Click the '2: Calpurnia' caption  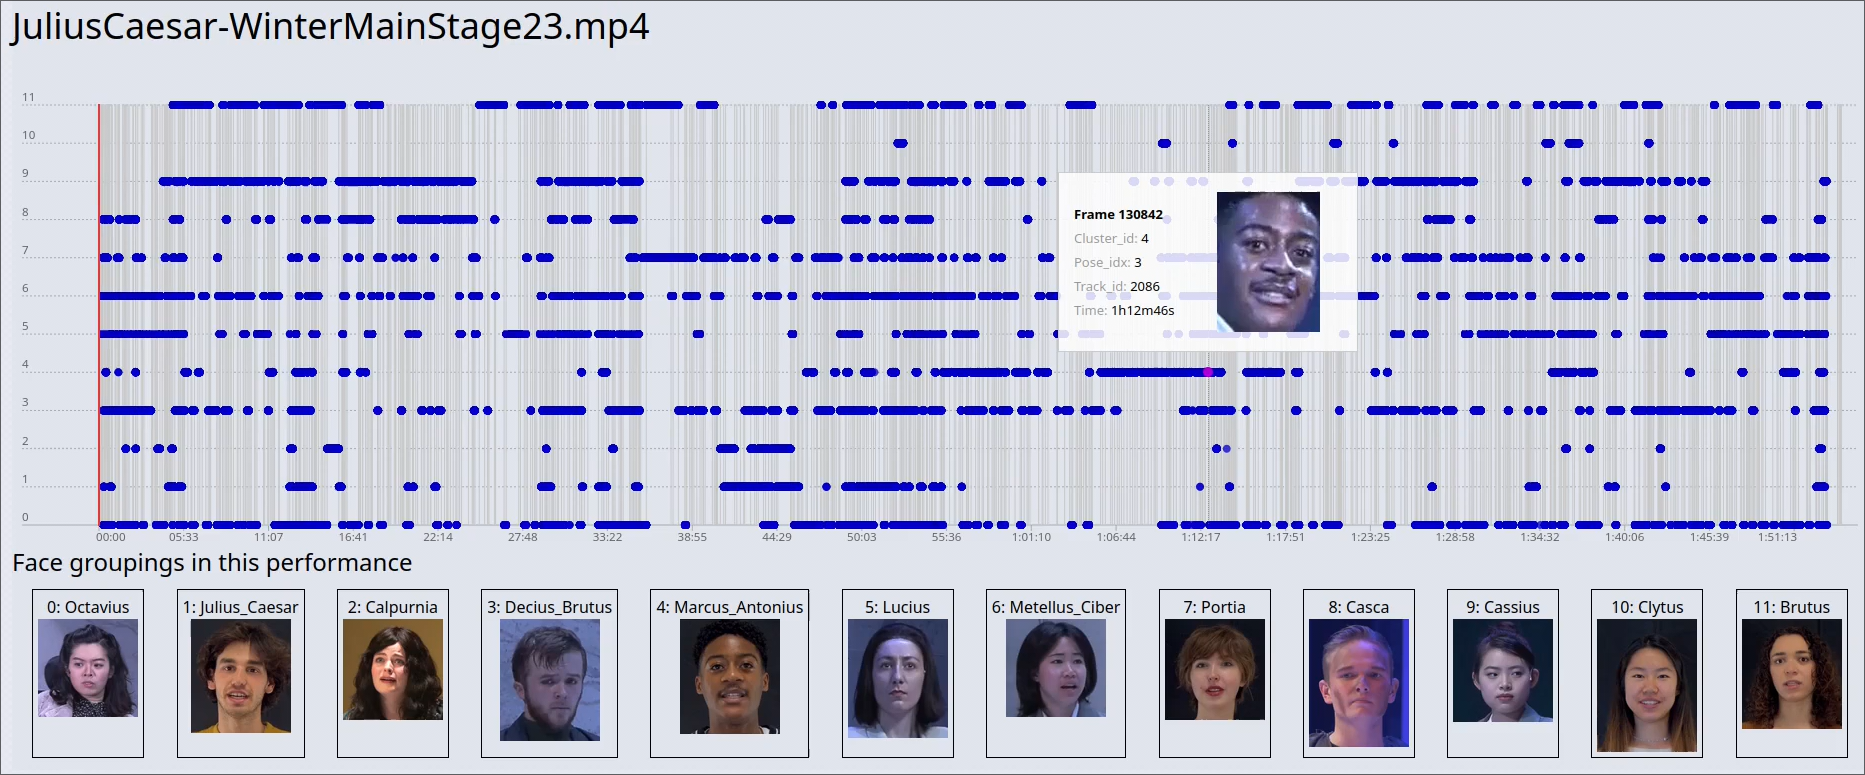[393, 607]
